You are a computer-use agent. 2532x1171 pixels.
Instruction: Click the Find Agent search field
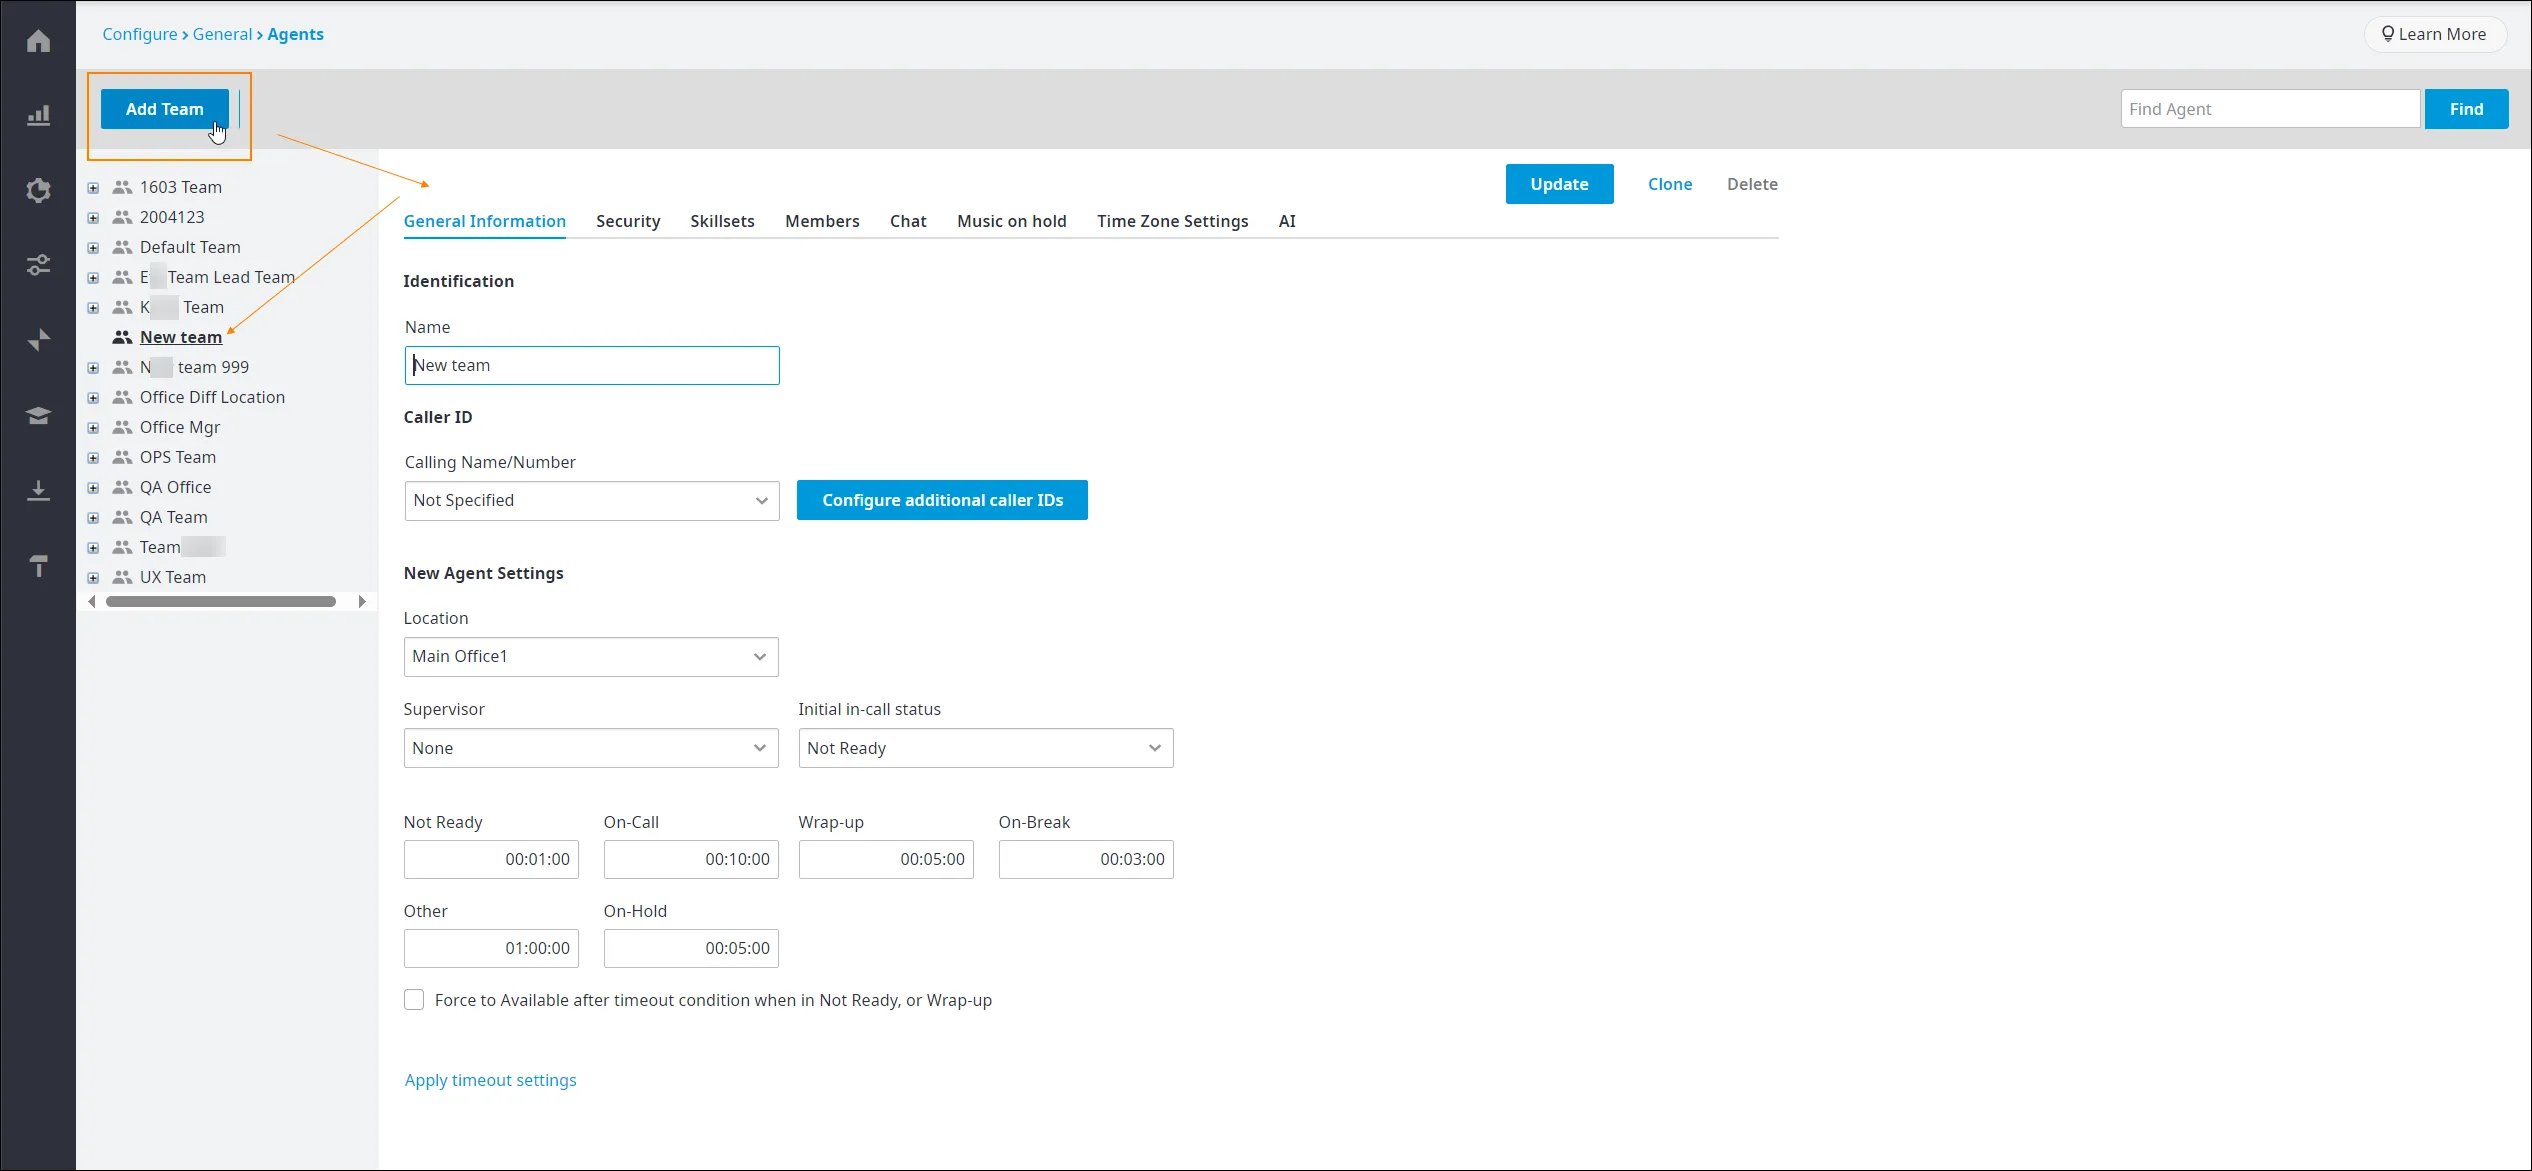pos(2270,109)
